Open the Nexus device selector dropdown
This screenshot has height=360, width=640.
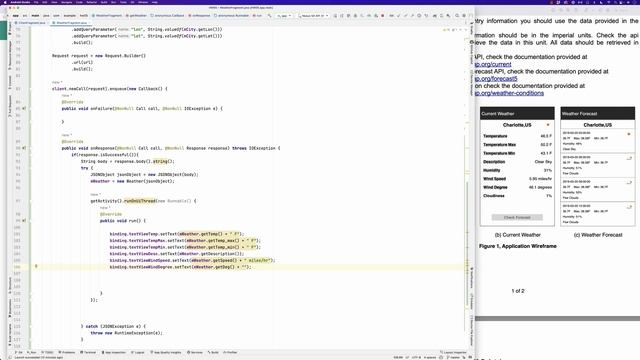click(x=314, y=16)
